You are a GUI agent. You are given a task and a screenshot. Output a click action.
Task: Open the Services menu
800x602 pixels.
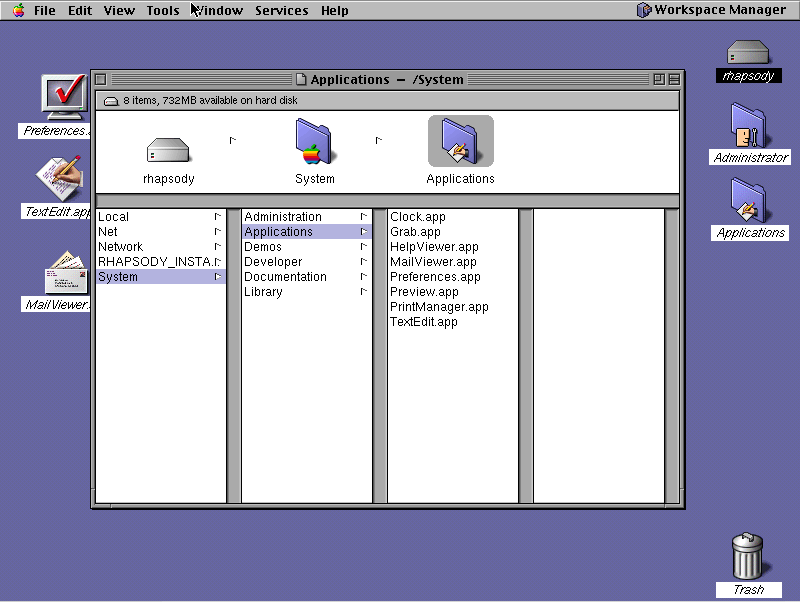point(282,10)
